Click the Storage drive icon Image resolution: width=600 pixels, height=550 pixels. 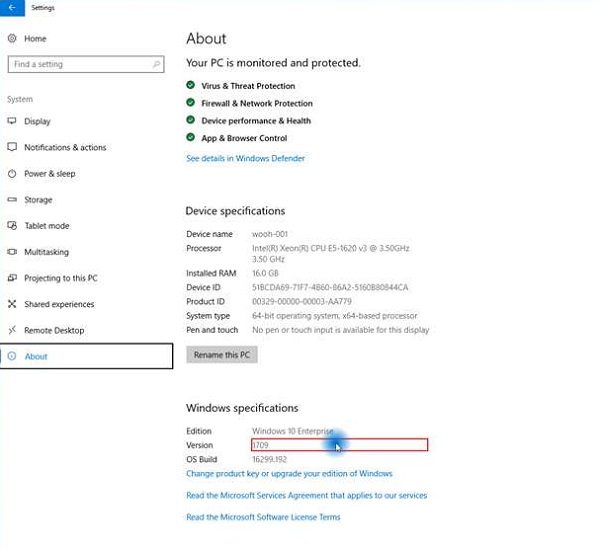(x=12, y=199)
